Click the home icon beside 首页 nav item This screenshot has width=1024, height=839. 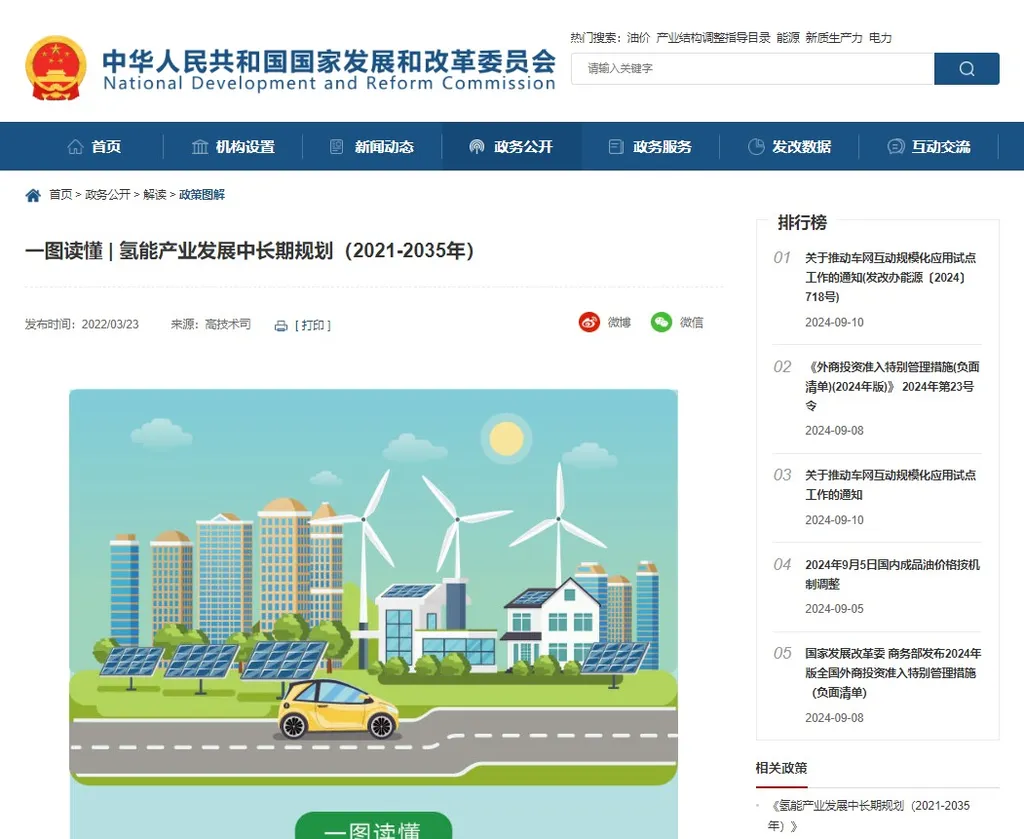click(x=76, y=147)
